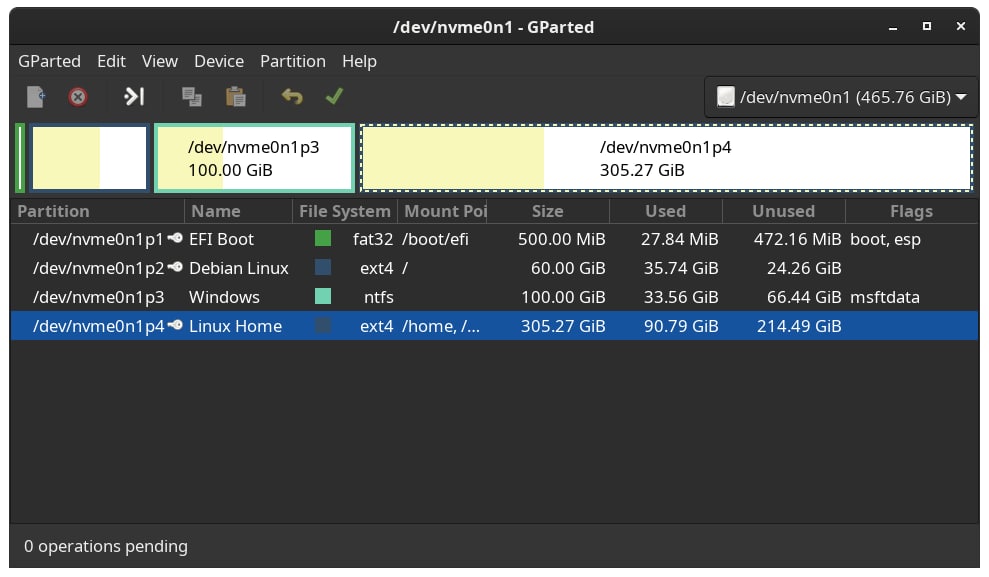Image resolution: width=989 pixels, height=577 pixels.
Task: Click the fat32 file system label
Action: [373, 239]
